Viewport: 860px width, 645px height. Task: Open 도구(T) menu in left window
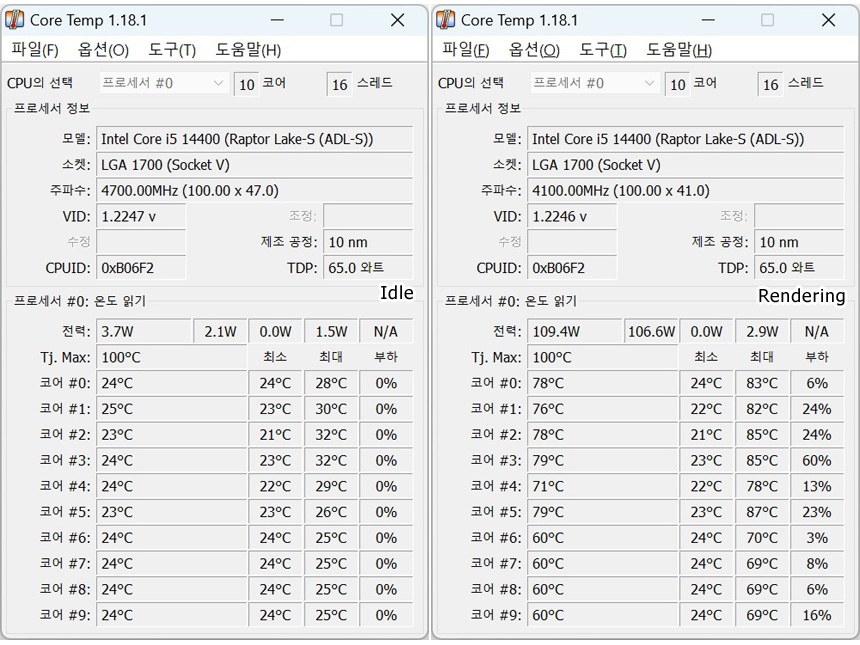tap(172, 50)
